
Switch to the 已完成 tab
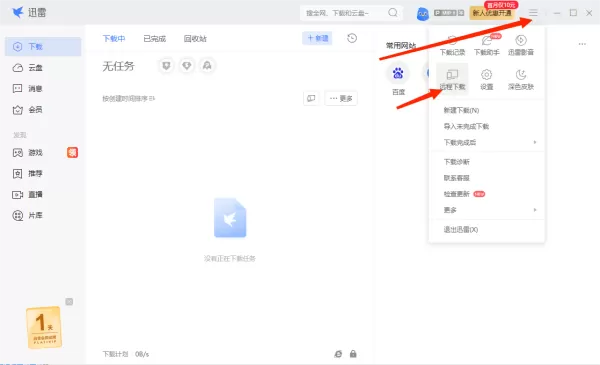coord(155,39)
